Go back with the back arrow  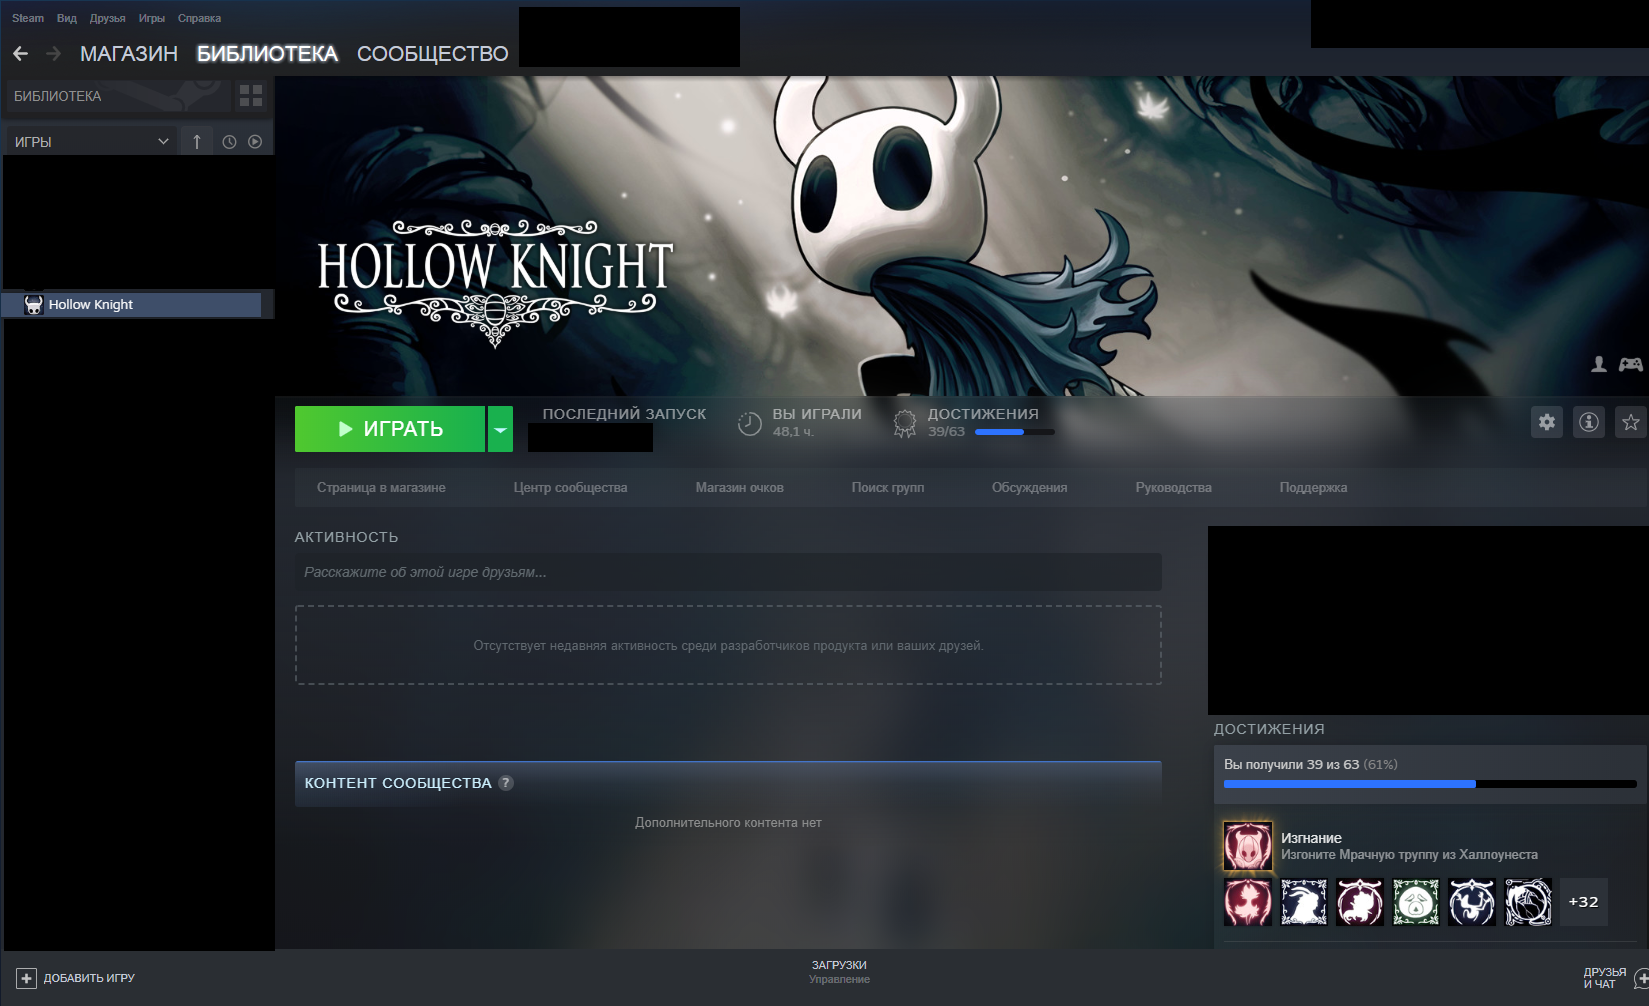pyautogui.click(x=21, y=54)
